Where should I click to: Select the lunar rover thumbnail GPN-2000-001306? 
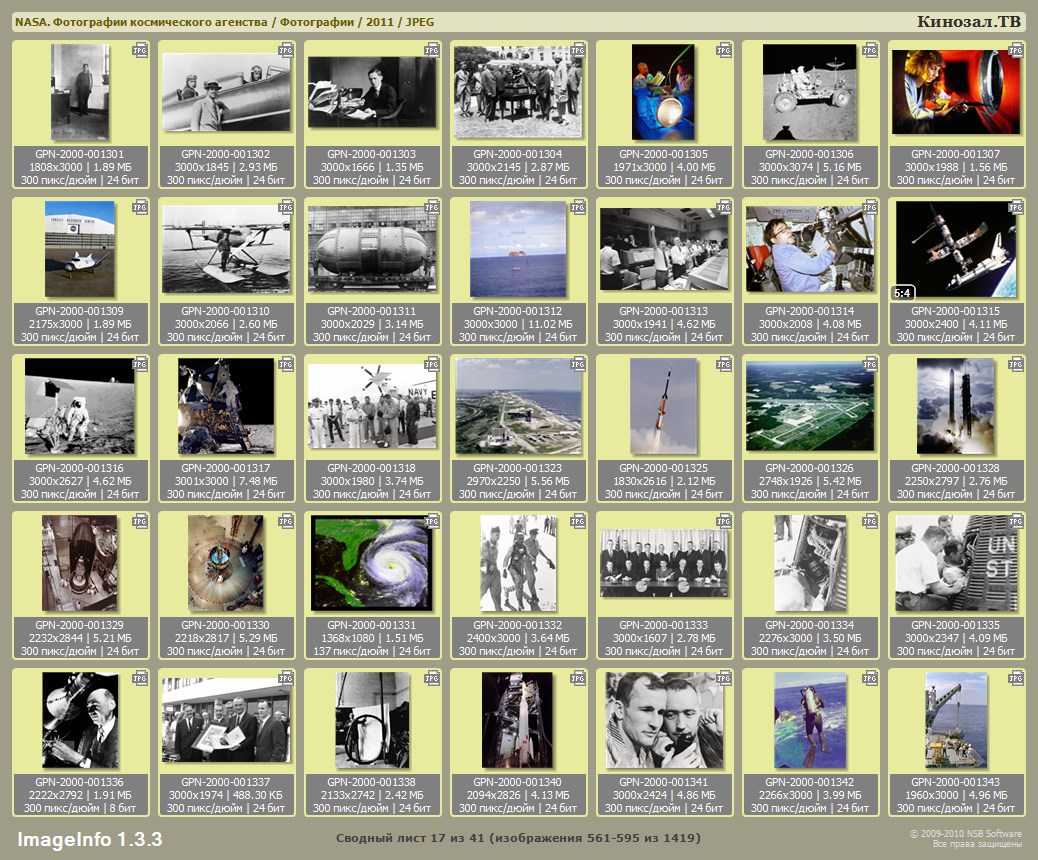(x=809, y=92)
